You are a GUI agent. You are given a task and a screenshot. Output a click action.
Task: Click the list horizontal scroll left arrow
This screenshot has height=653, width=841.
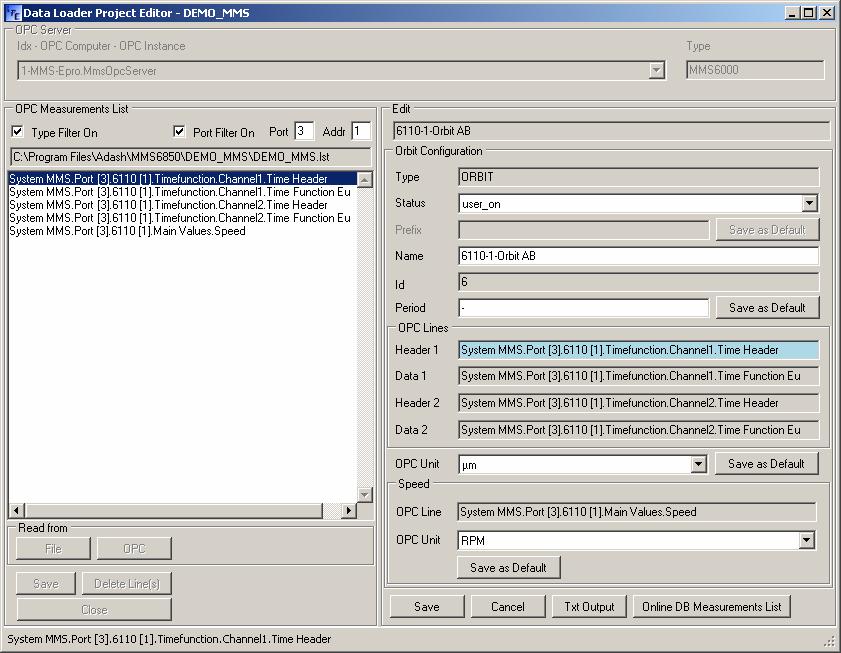point(17,510)
